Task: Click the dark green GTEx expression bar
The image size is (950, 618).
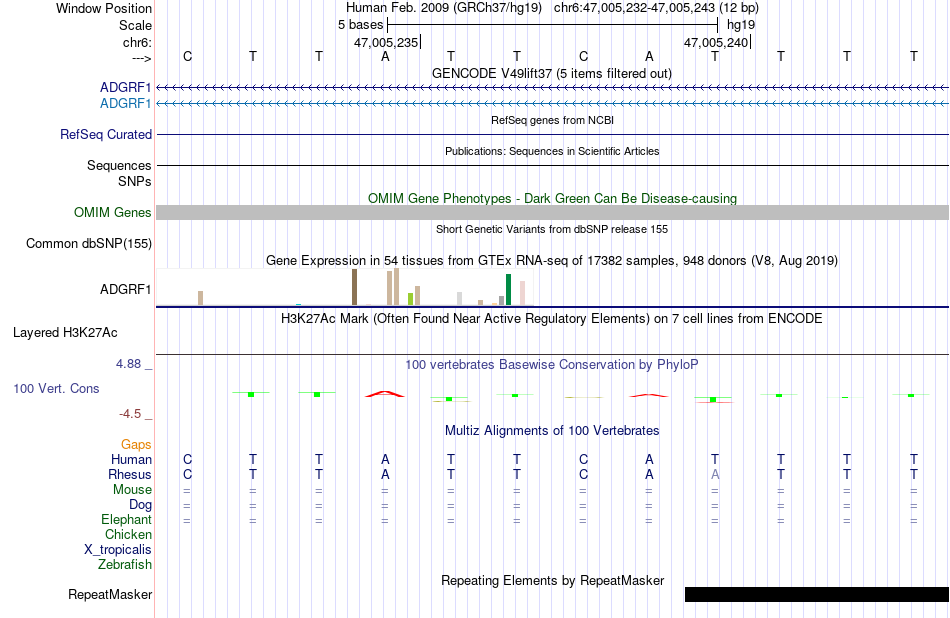Action: (x=508, y=290)
